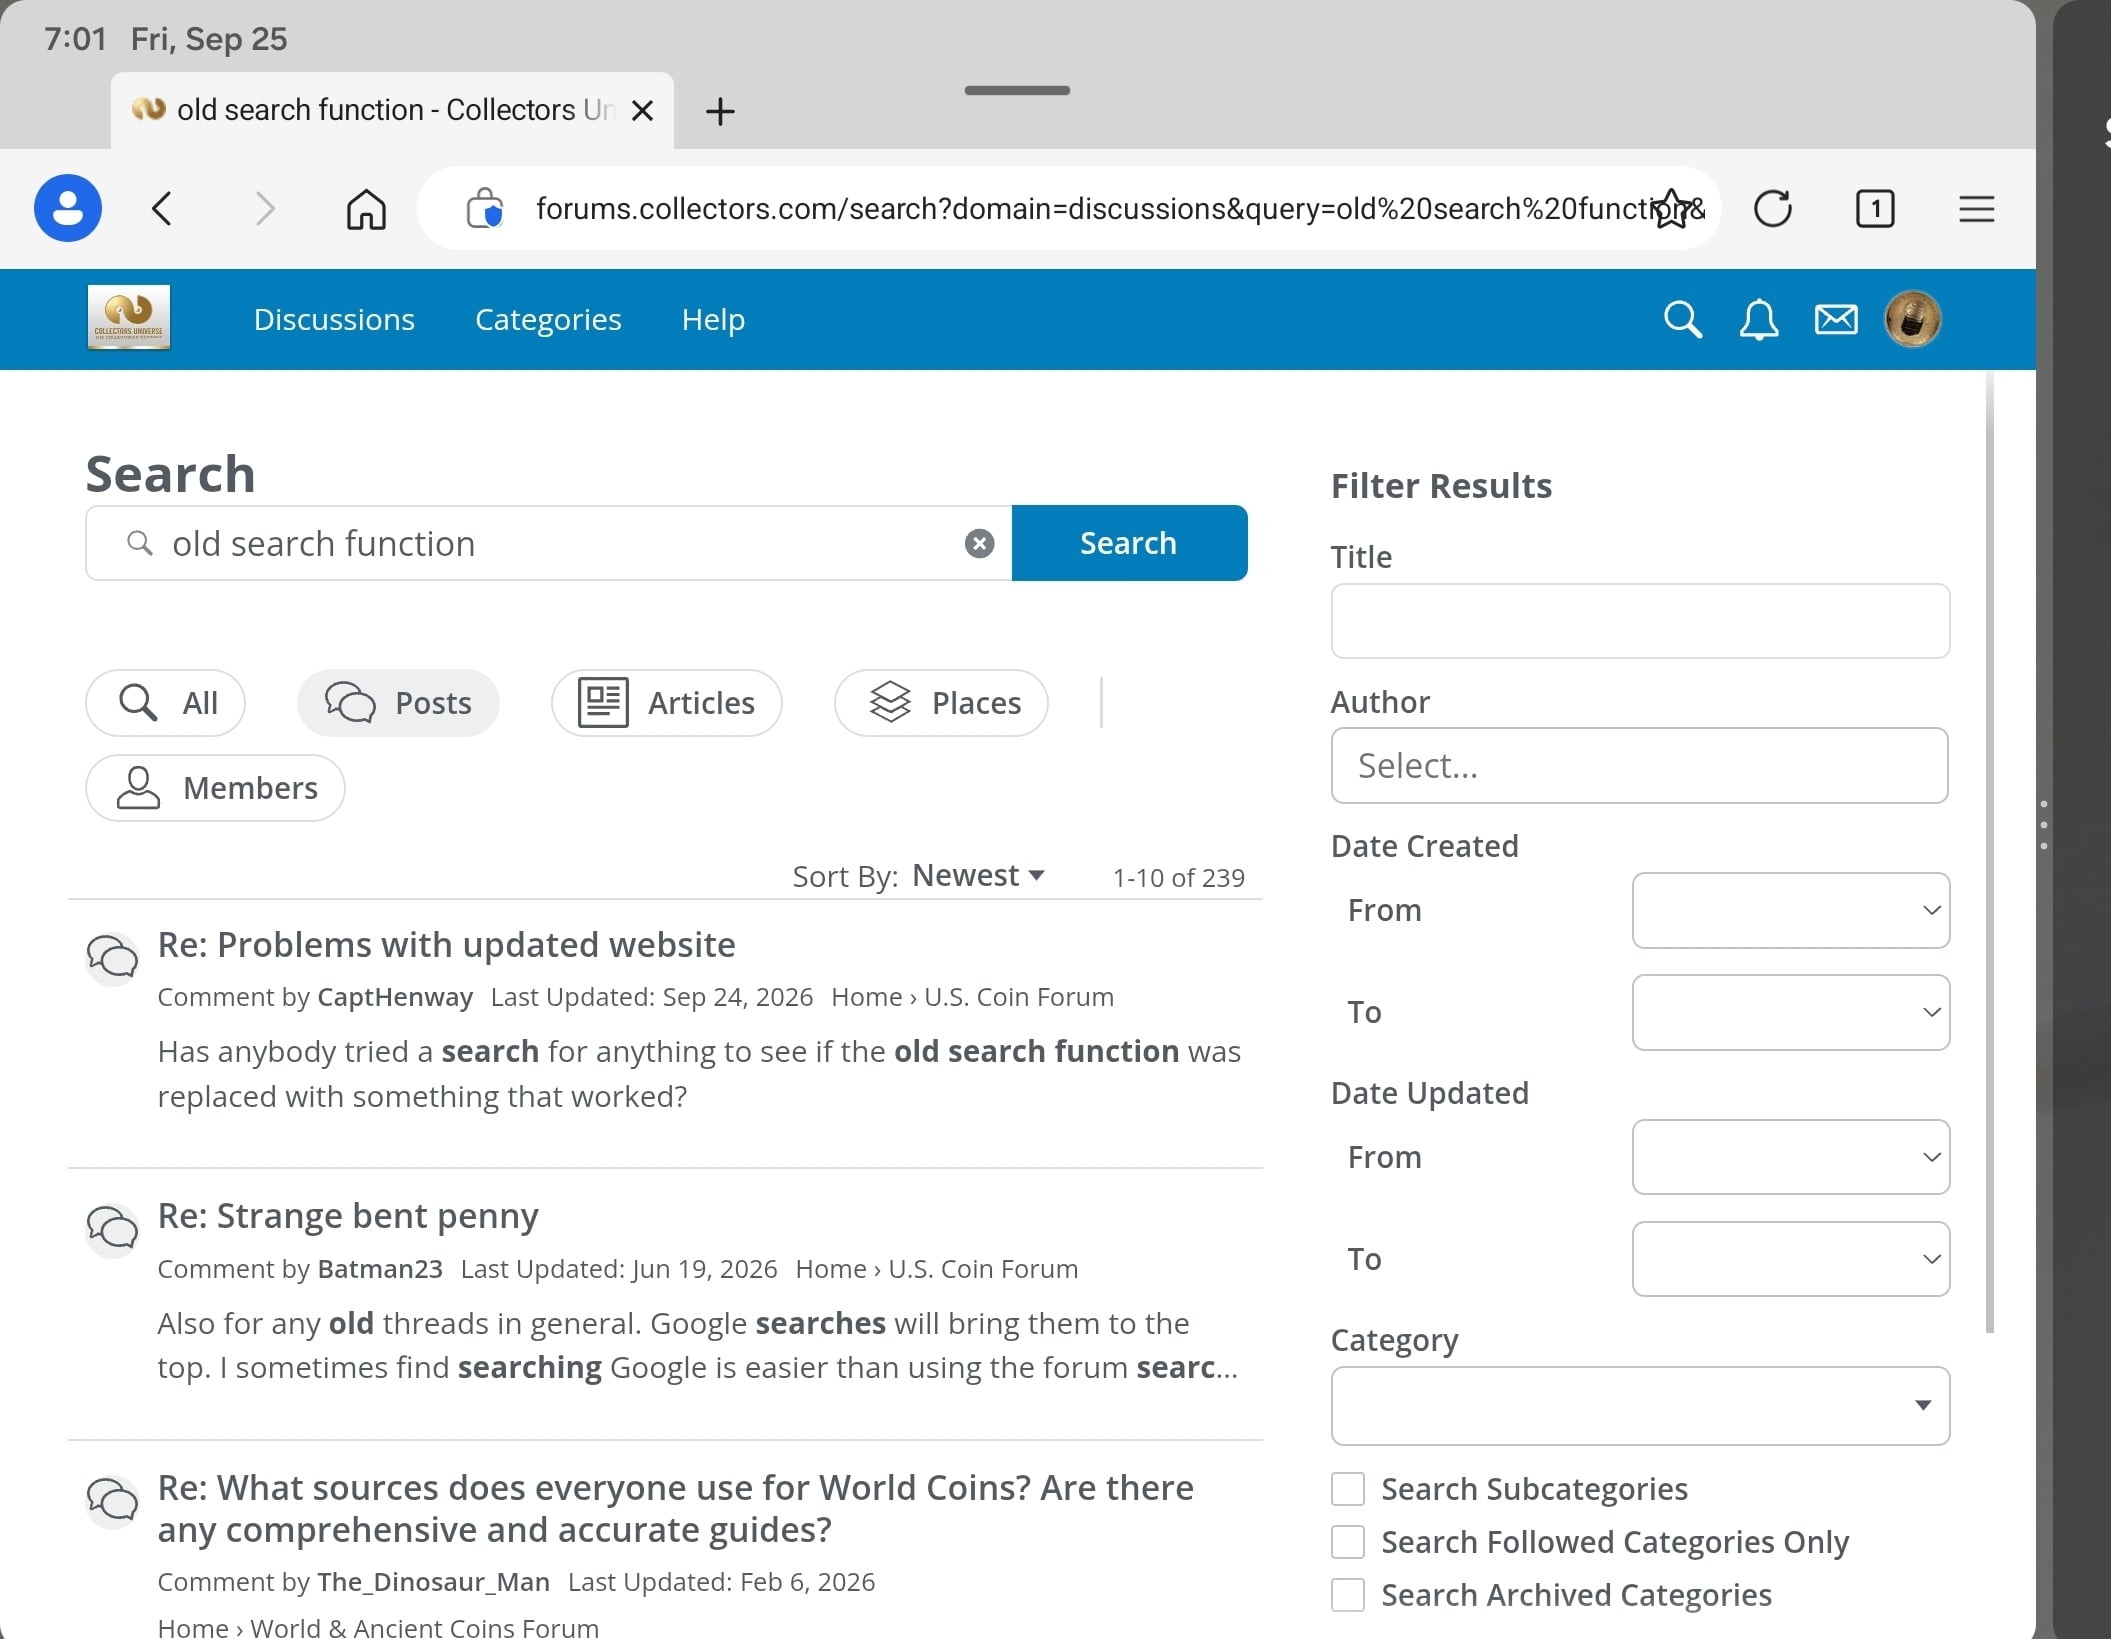Image resolution: width=2111 pixels, height=1639 pixels.
Task: Open the inbox envelope icon
Action: [1836, 320]
